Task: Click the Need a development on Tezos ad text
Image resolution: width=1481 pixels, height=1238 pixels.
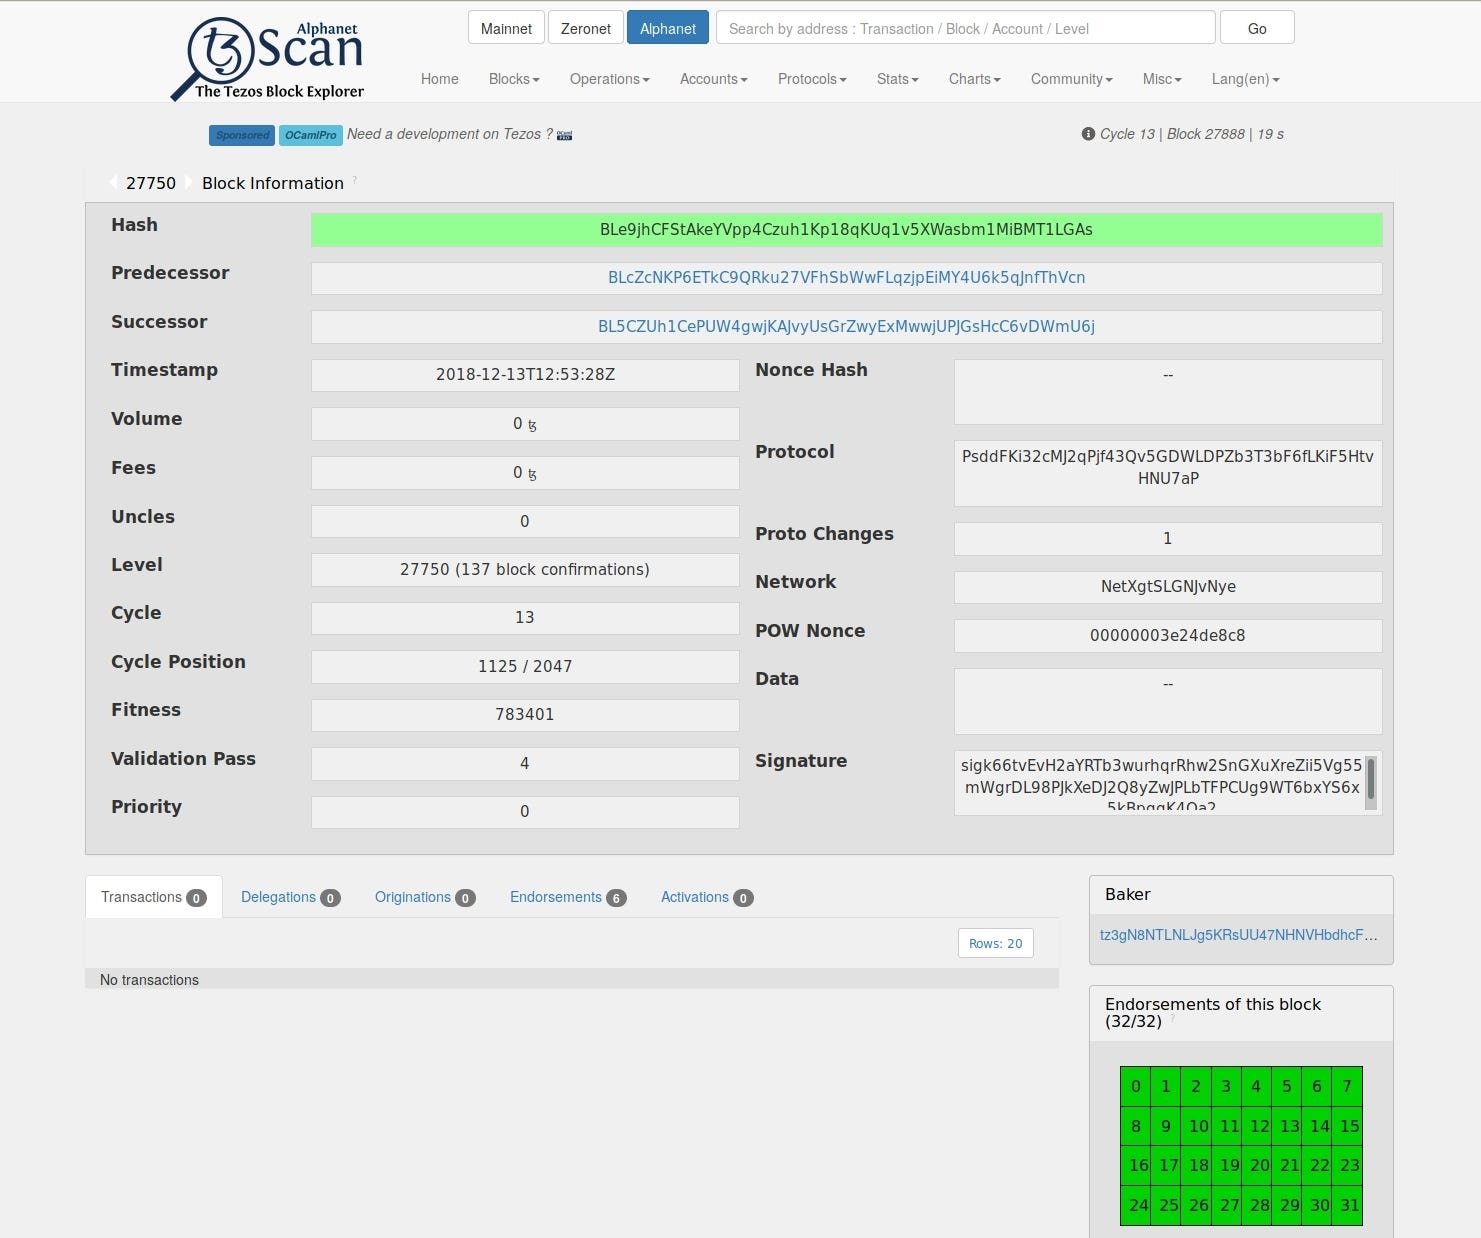Action: [x=450, y=134]
